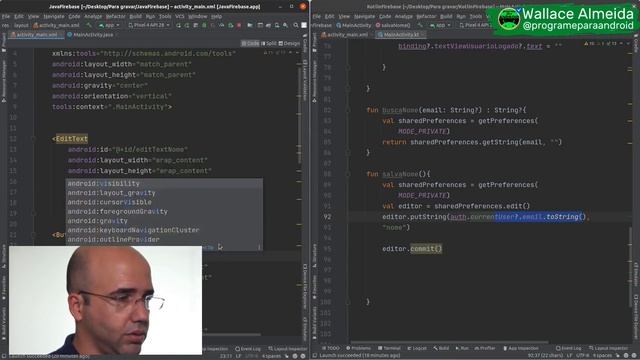Click Search Everywhere magnifier in JavaFirebase toolbar
This screenshot has height=360, width=640.
tap(296, 25)
